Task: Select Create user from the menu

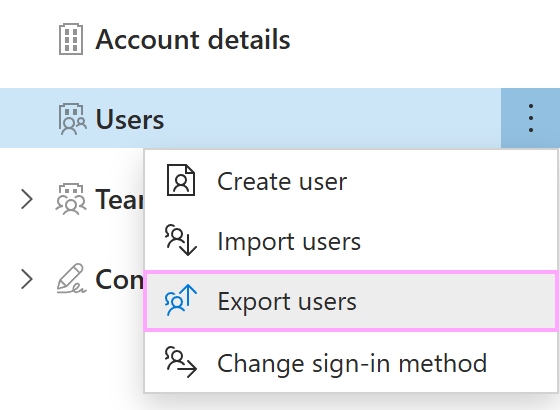Action: click(351, 181)
